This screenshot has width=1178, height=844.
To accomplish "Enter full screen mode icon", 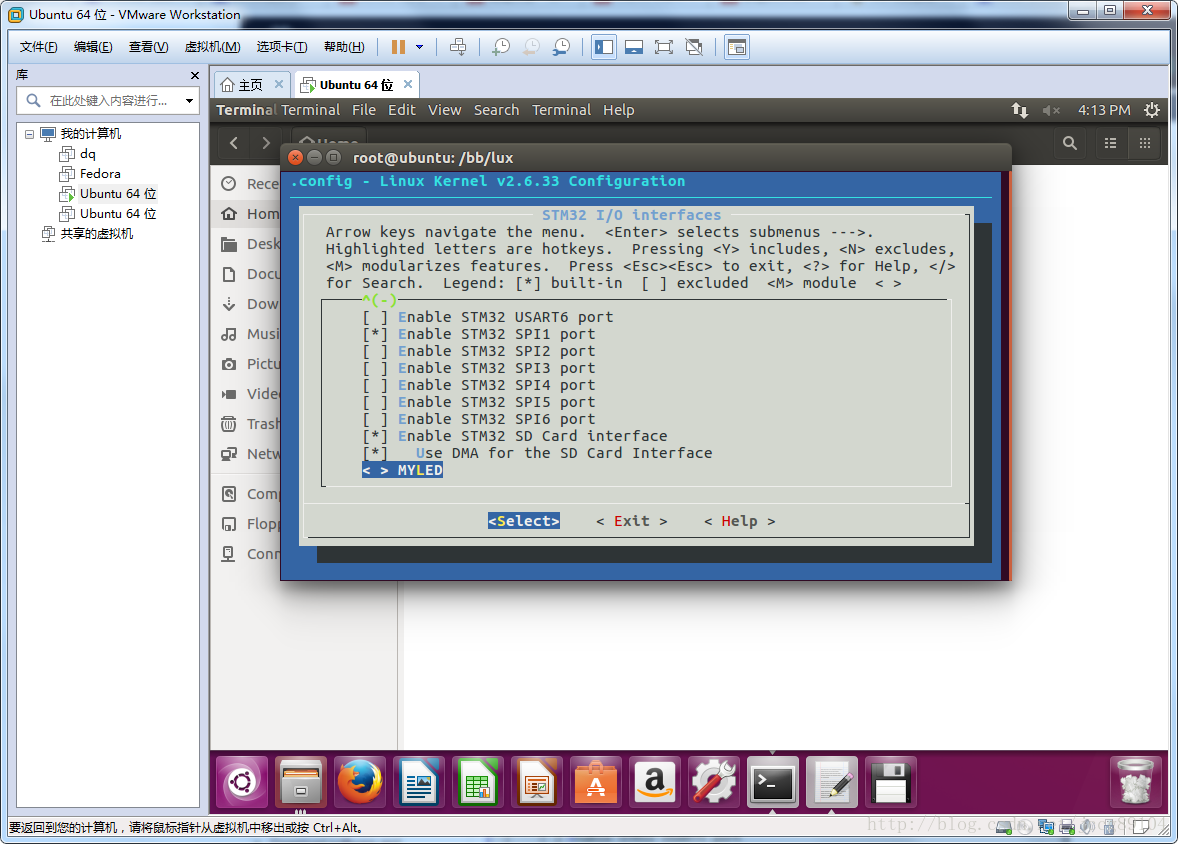I will (x=663, y=47).
